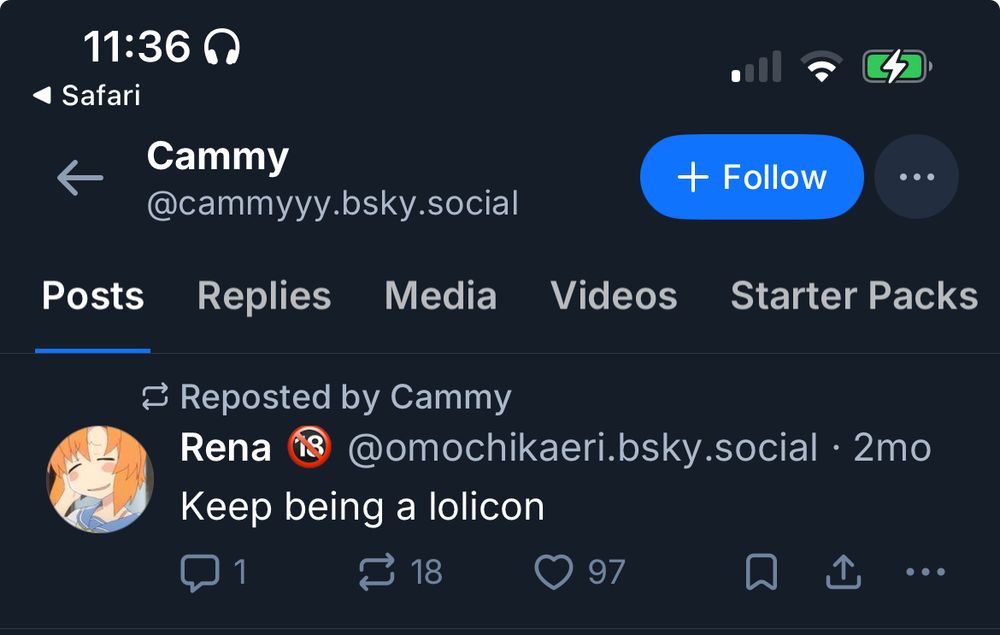
Task: Share the post via share icon
Action: (x=843, y=572)
